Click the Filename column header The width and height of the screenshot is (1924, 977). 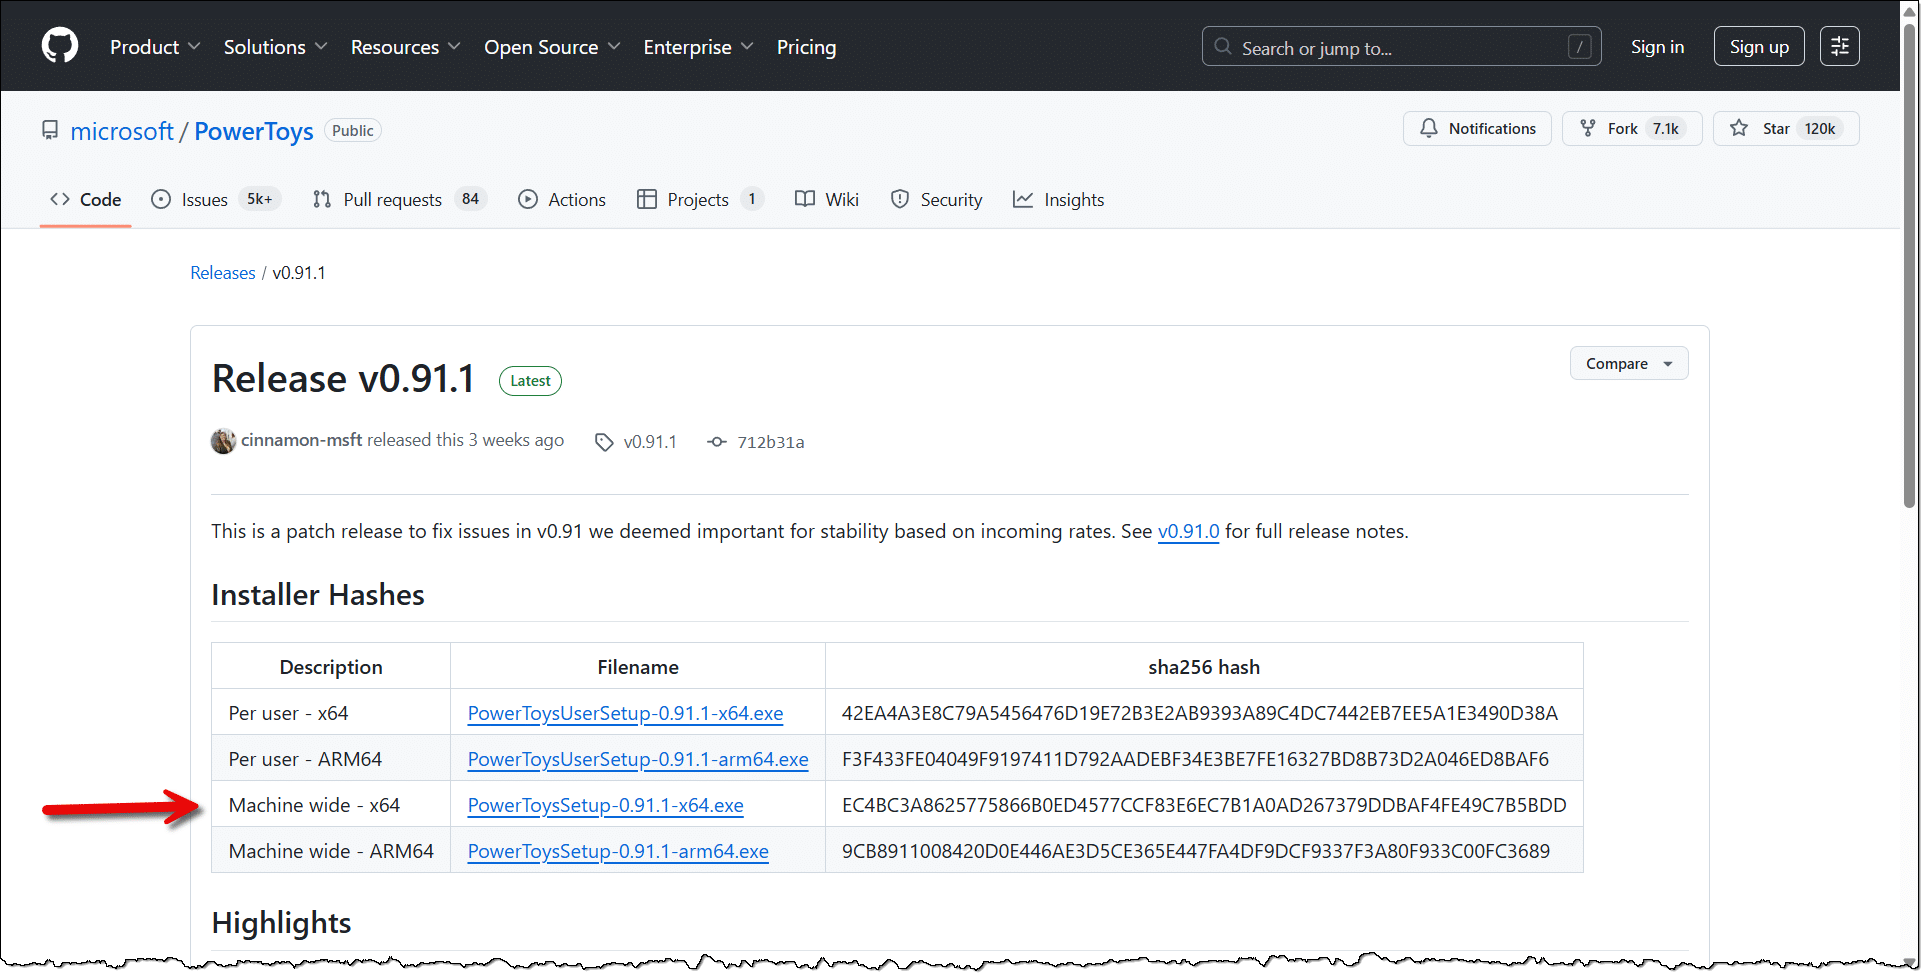point(638,667)
